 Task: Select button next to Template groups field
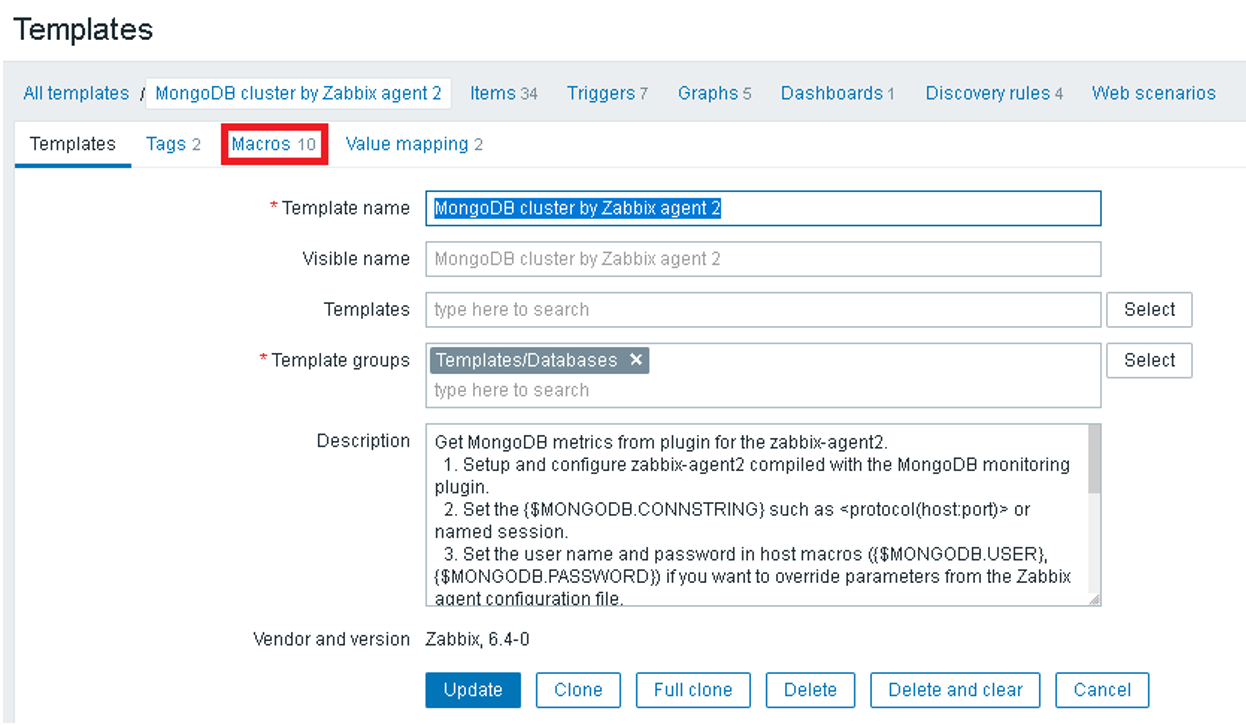click(1149, 361)
